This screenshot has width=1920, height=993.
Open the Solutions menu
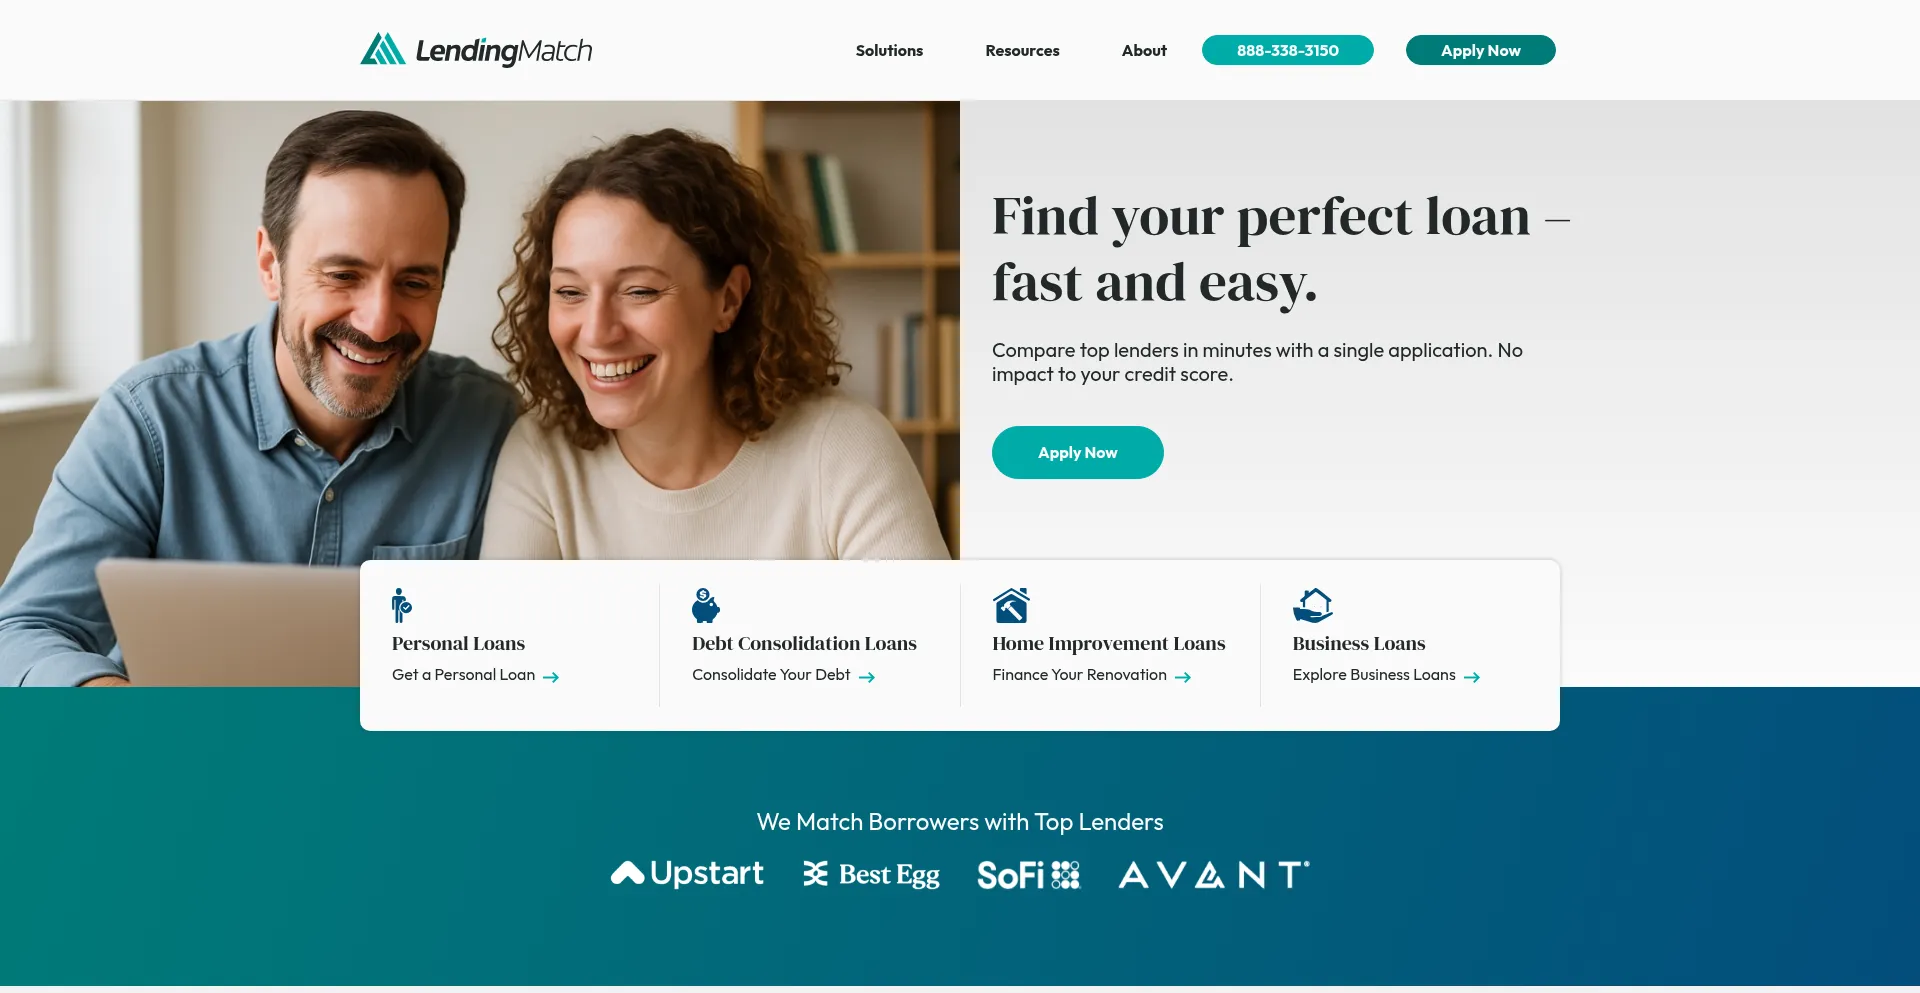889,50
